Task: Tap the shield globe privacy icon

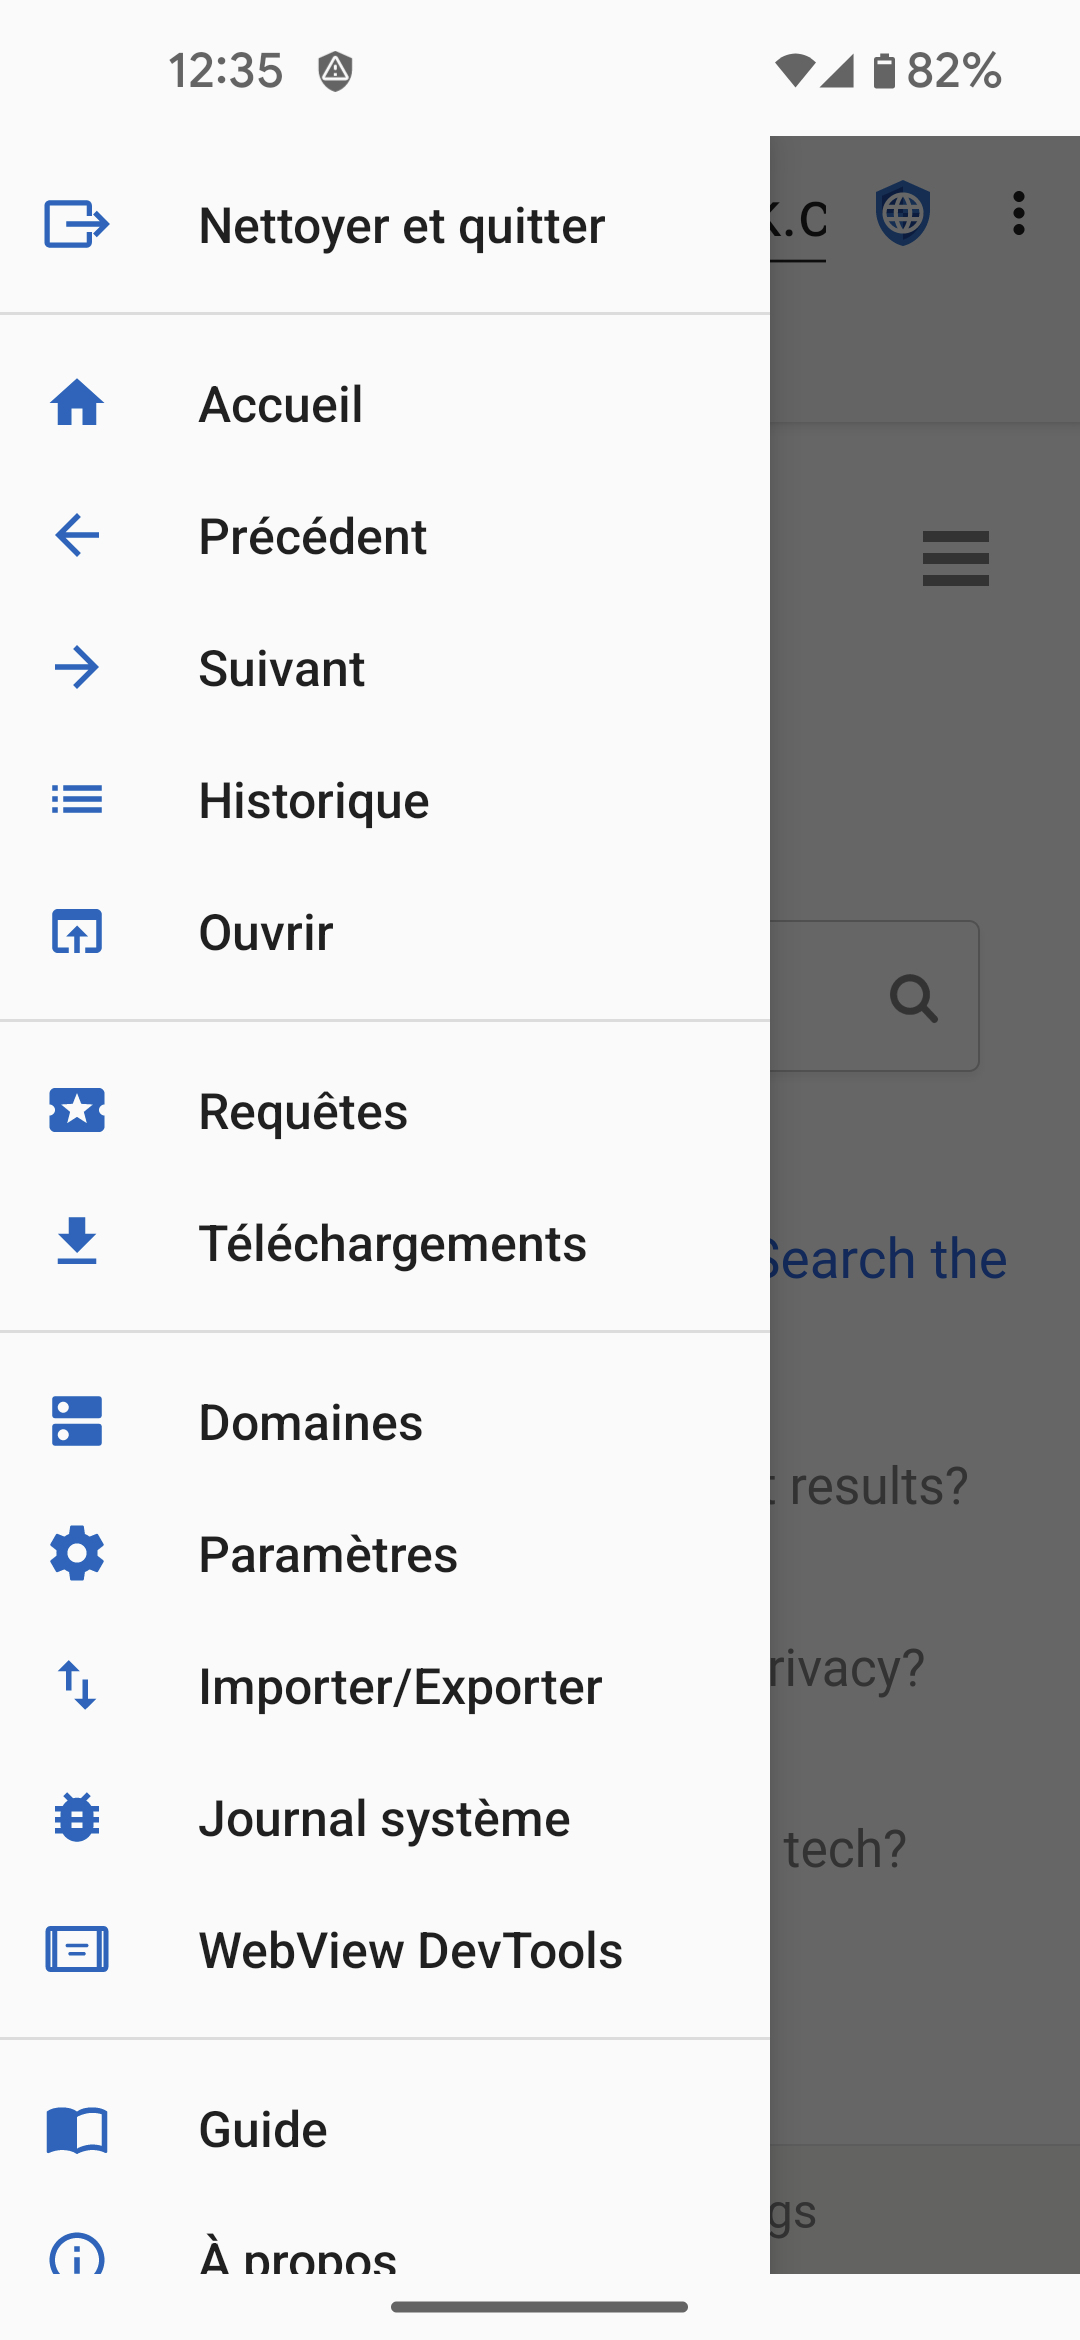Action: pos(903,213)
